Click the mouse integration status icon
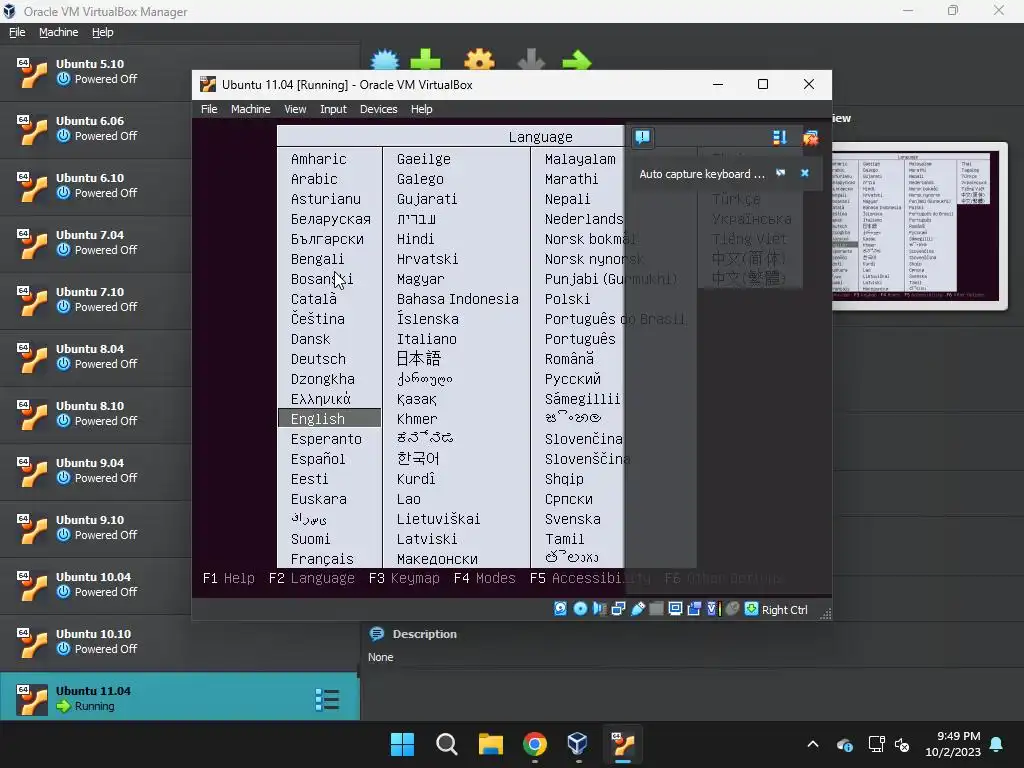1024x768 pixels. click(732, 609)
